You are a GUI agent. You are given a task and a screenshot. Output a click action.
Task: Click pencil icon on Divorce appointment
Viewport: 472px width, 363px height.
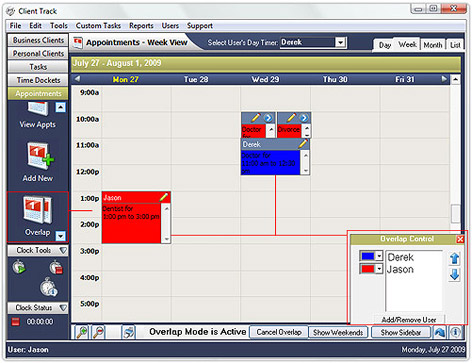pos(291,117)
